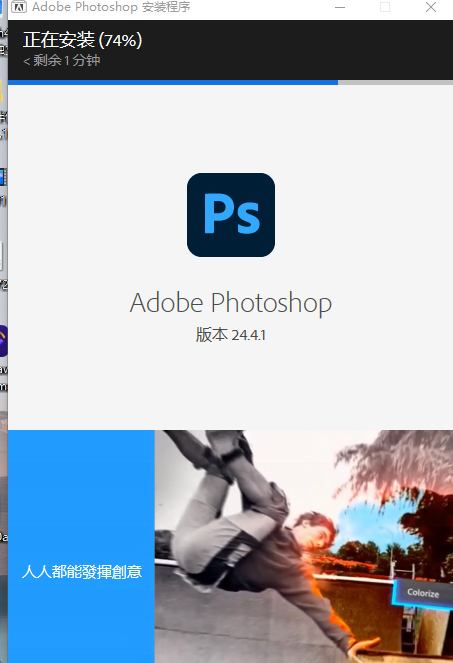This screenshot has height=663, width=453.
Task: Click the Adobe logo in the title bar
Action: (19, 7)
